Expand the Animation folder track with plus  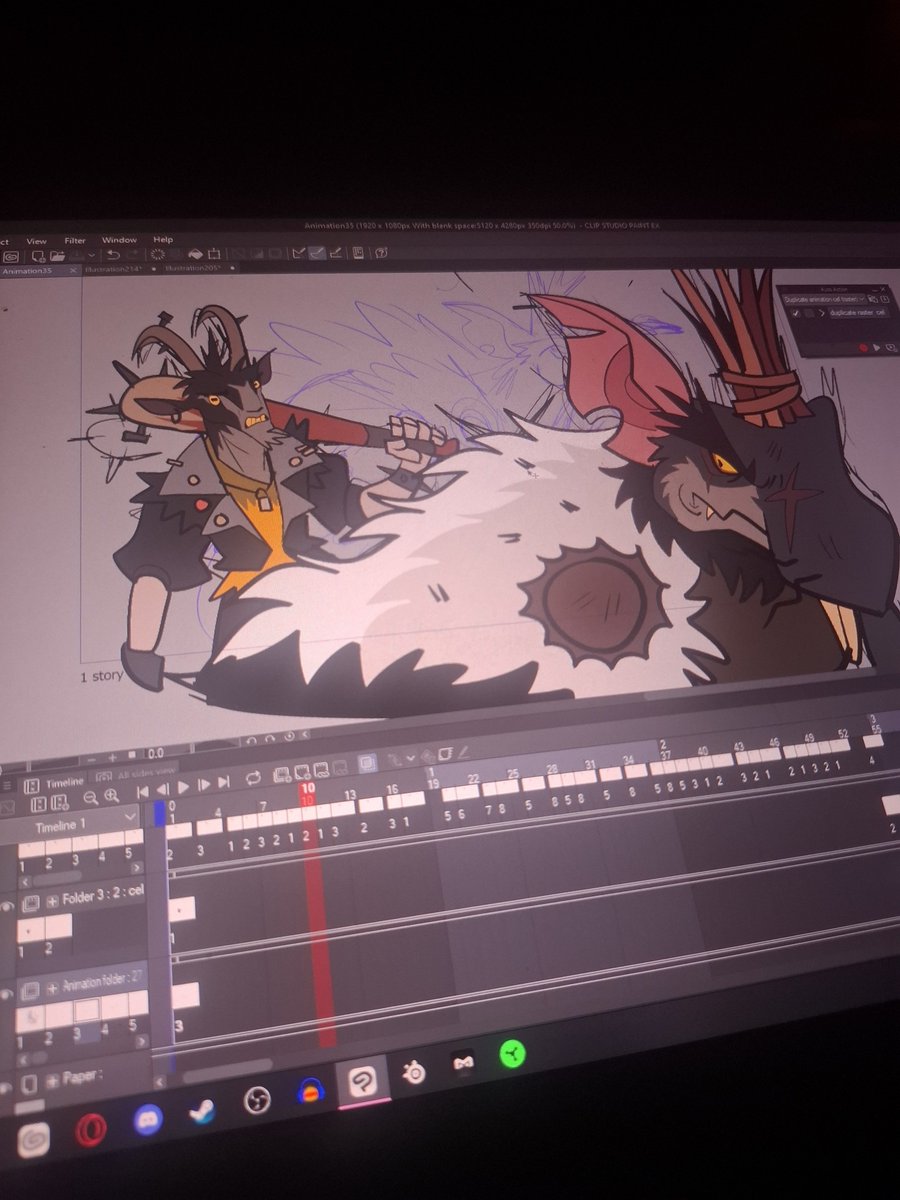coord(52,988)
